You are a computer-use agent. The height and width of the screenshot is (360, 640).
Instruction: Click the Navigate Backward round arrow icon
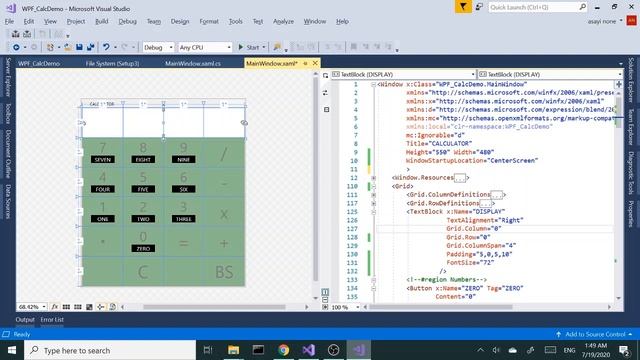pos(16,47)
